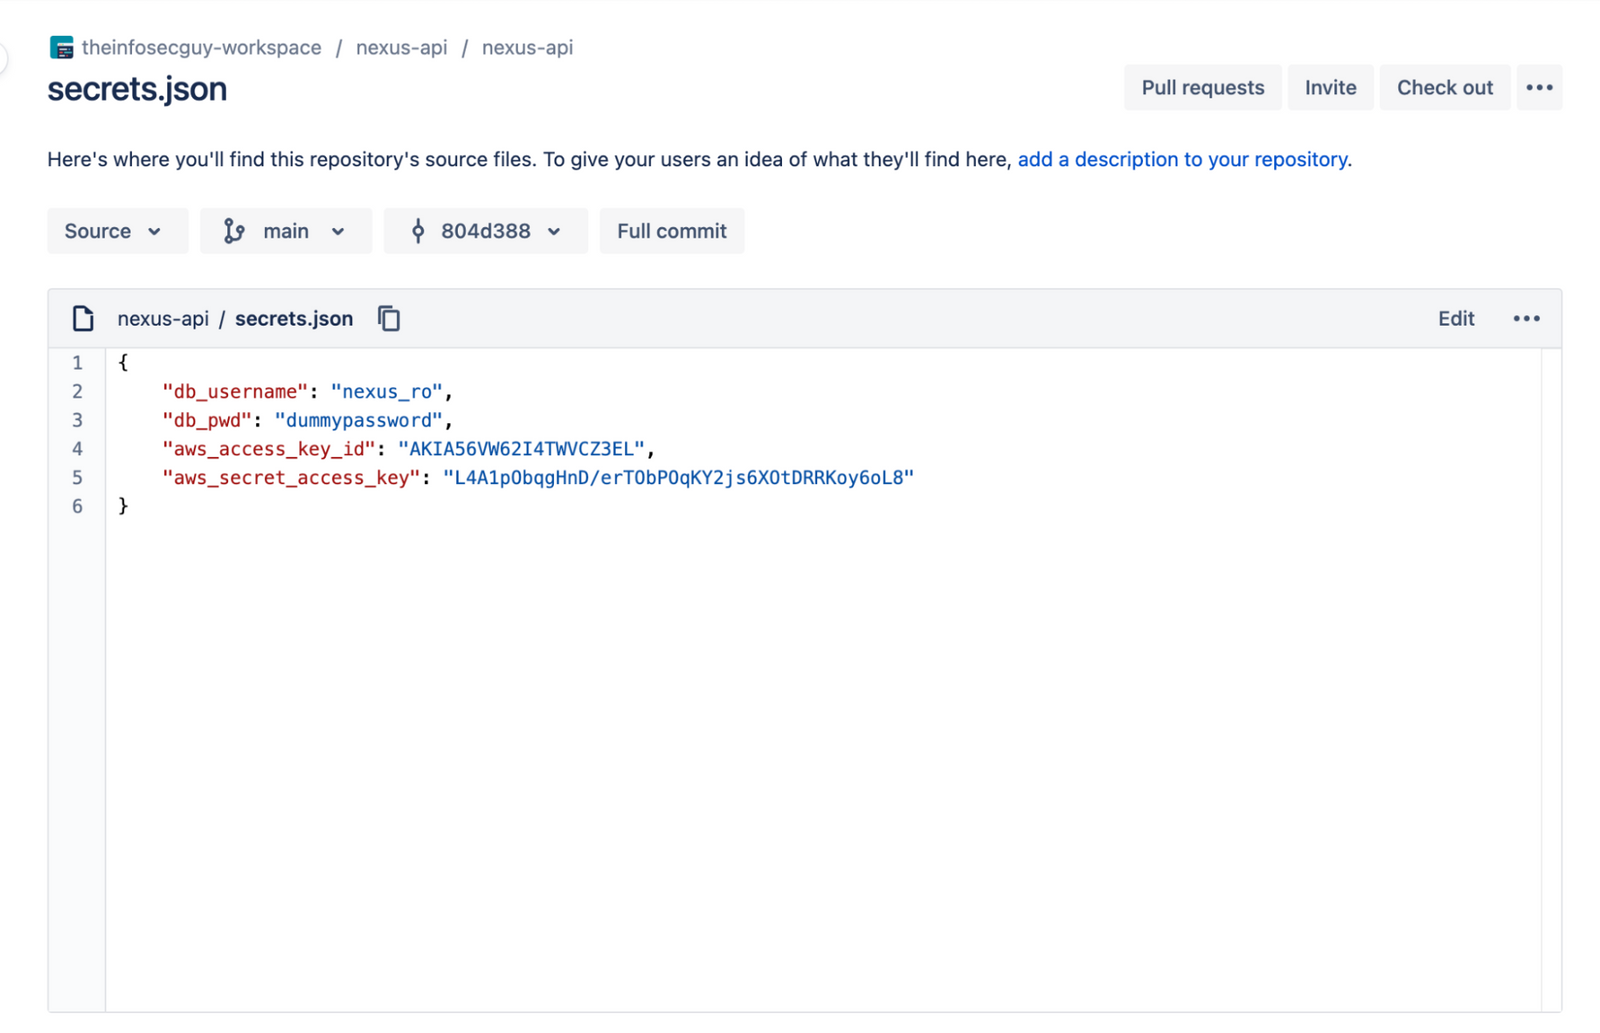The width and height of the screenshot is (1600, 1033).
Task: Open the 804d388 commit dropdown
Action: (486, 231)
